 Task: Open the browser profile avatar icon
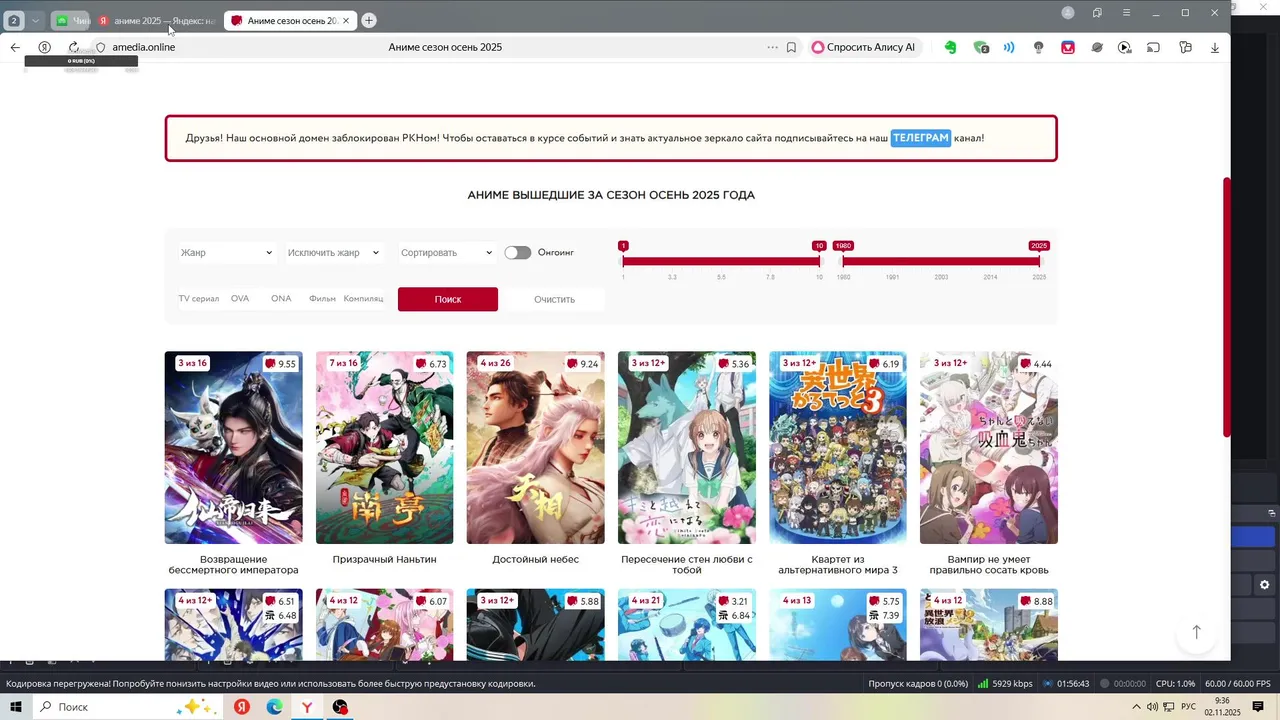tap(1068, 13)
